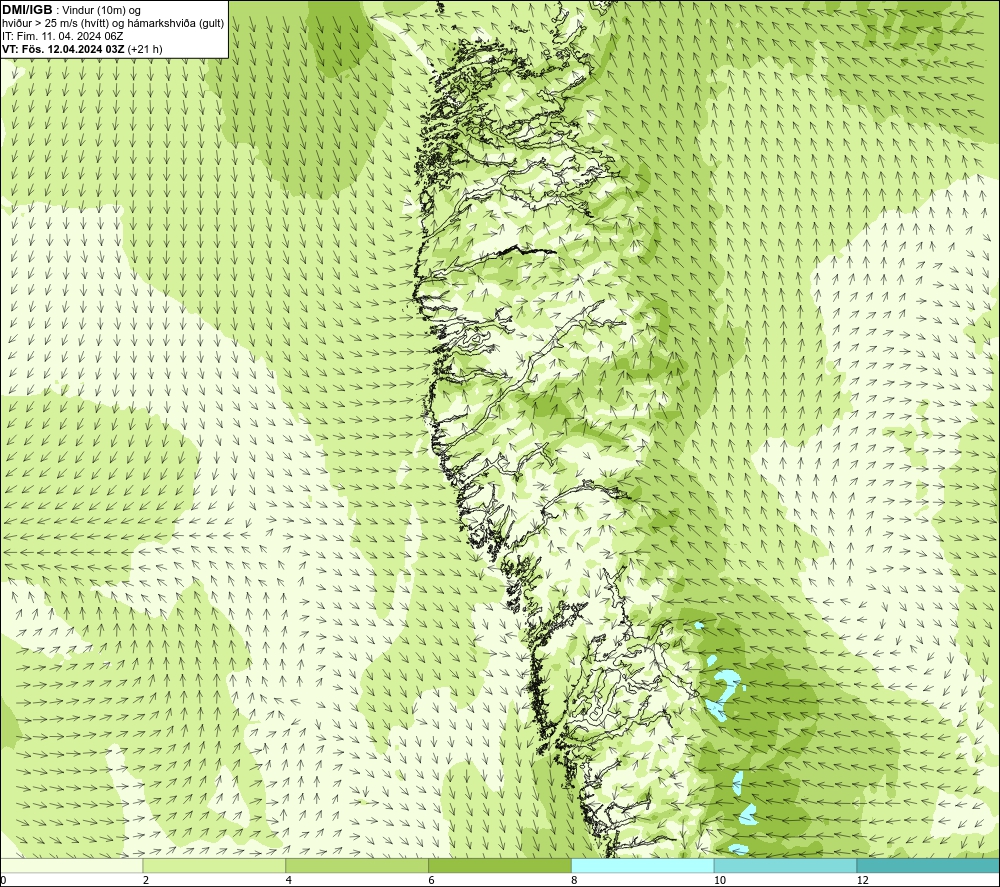Click the 6–8 m/s dark green segment
The height and width of the screenshot is (887, 1000).
point(500,865)
